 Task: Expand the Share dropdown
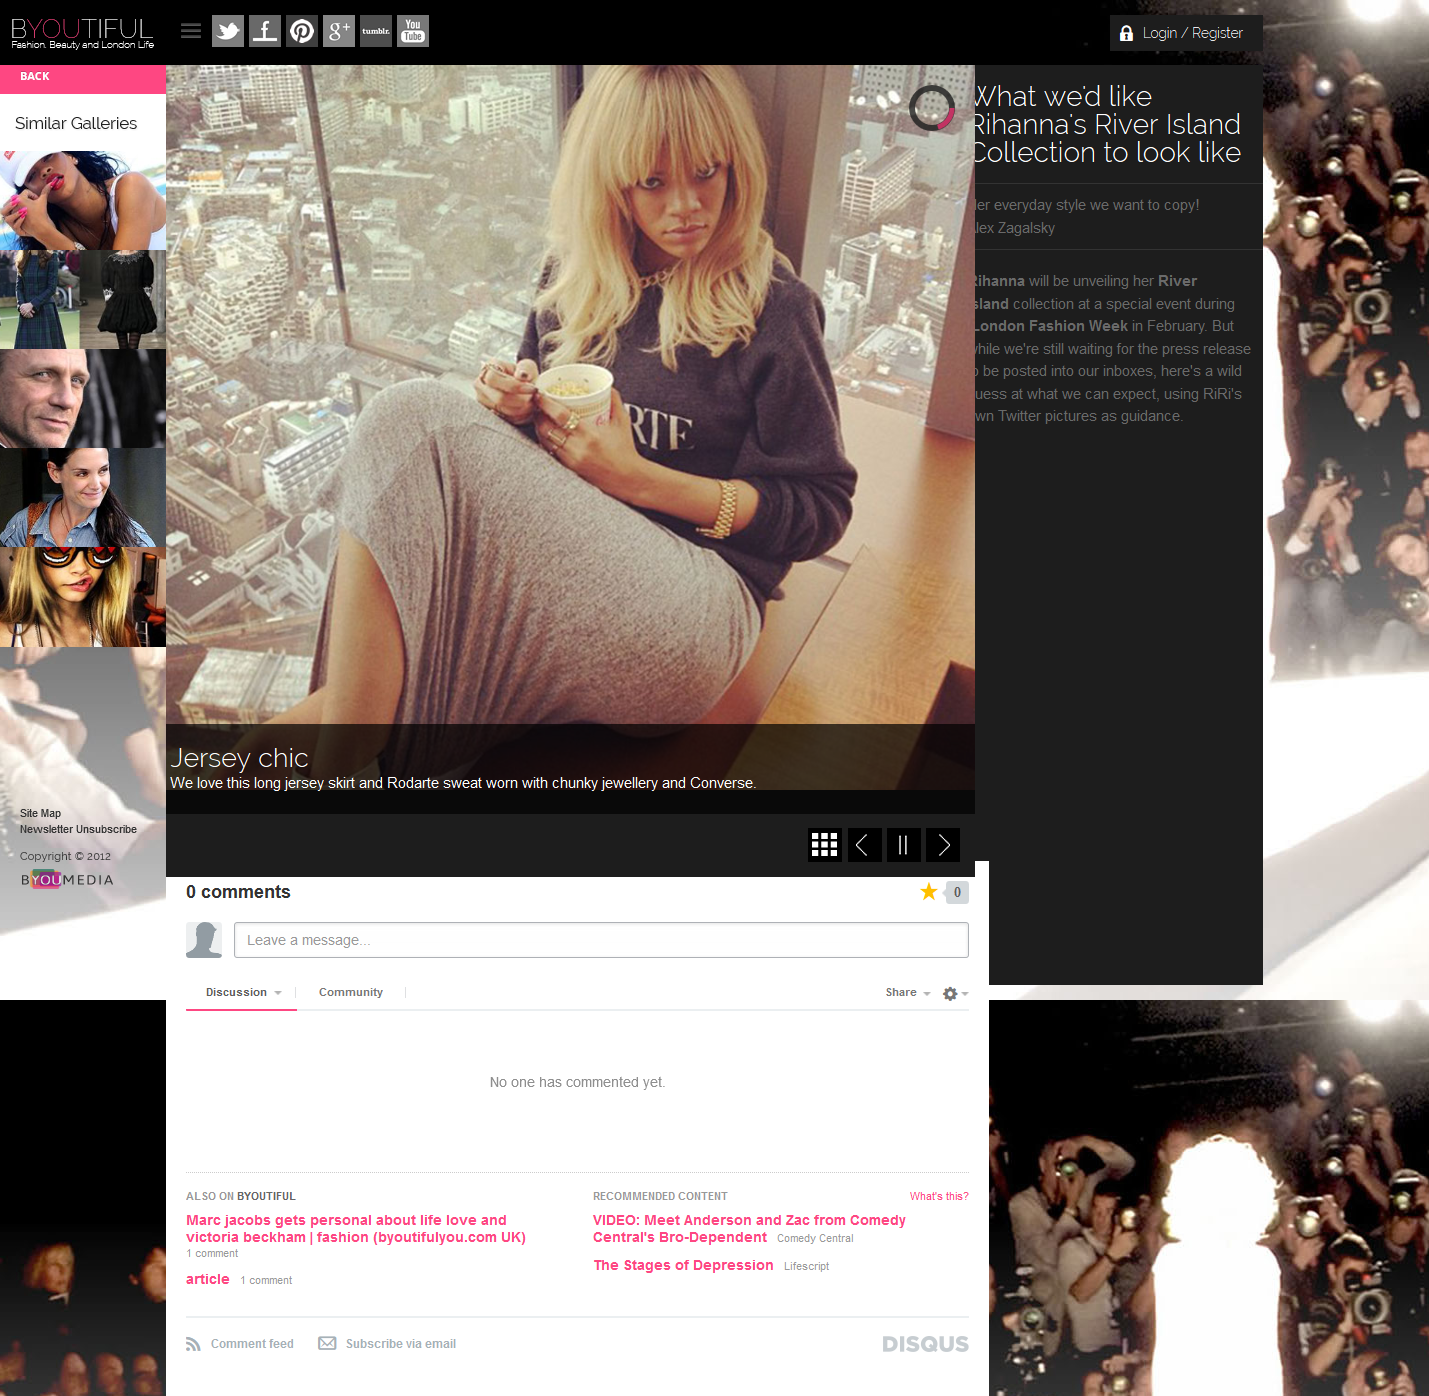click(x=907, y=992)
